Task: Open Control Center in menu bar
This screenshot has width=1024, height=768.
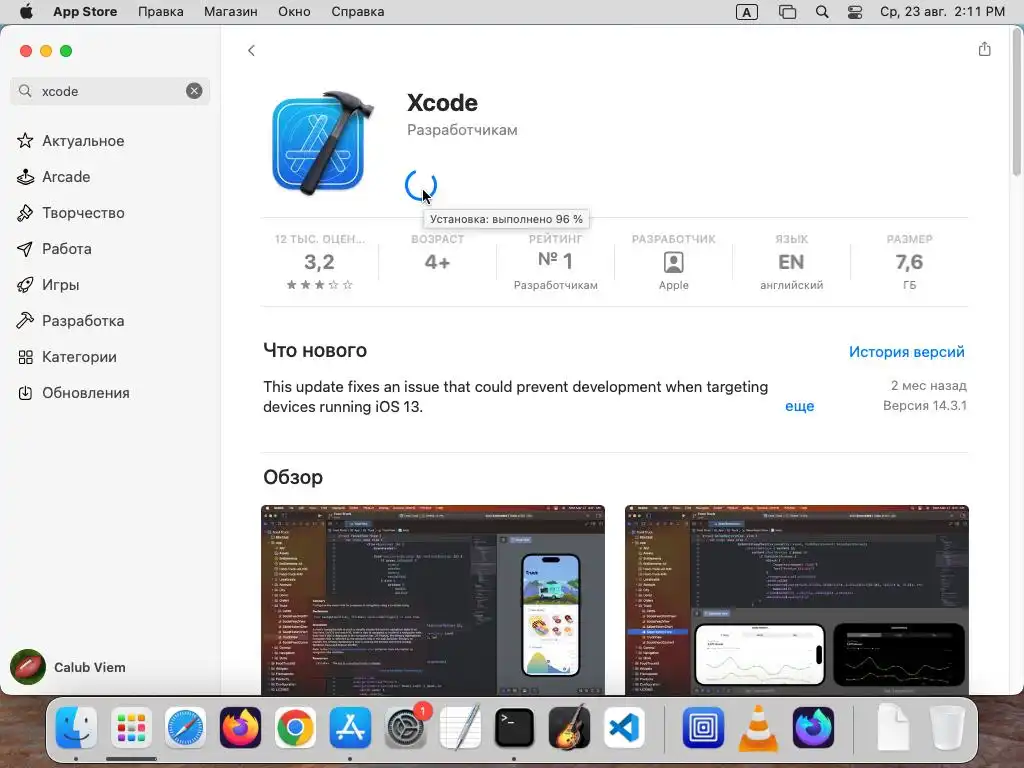Action: (855, 12)
